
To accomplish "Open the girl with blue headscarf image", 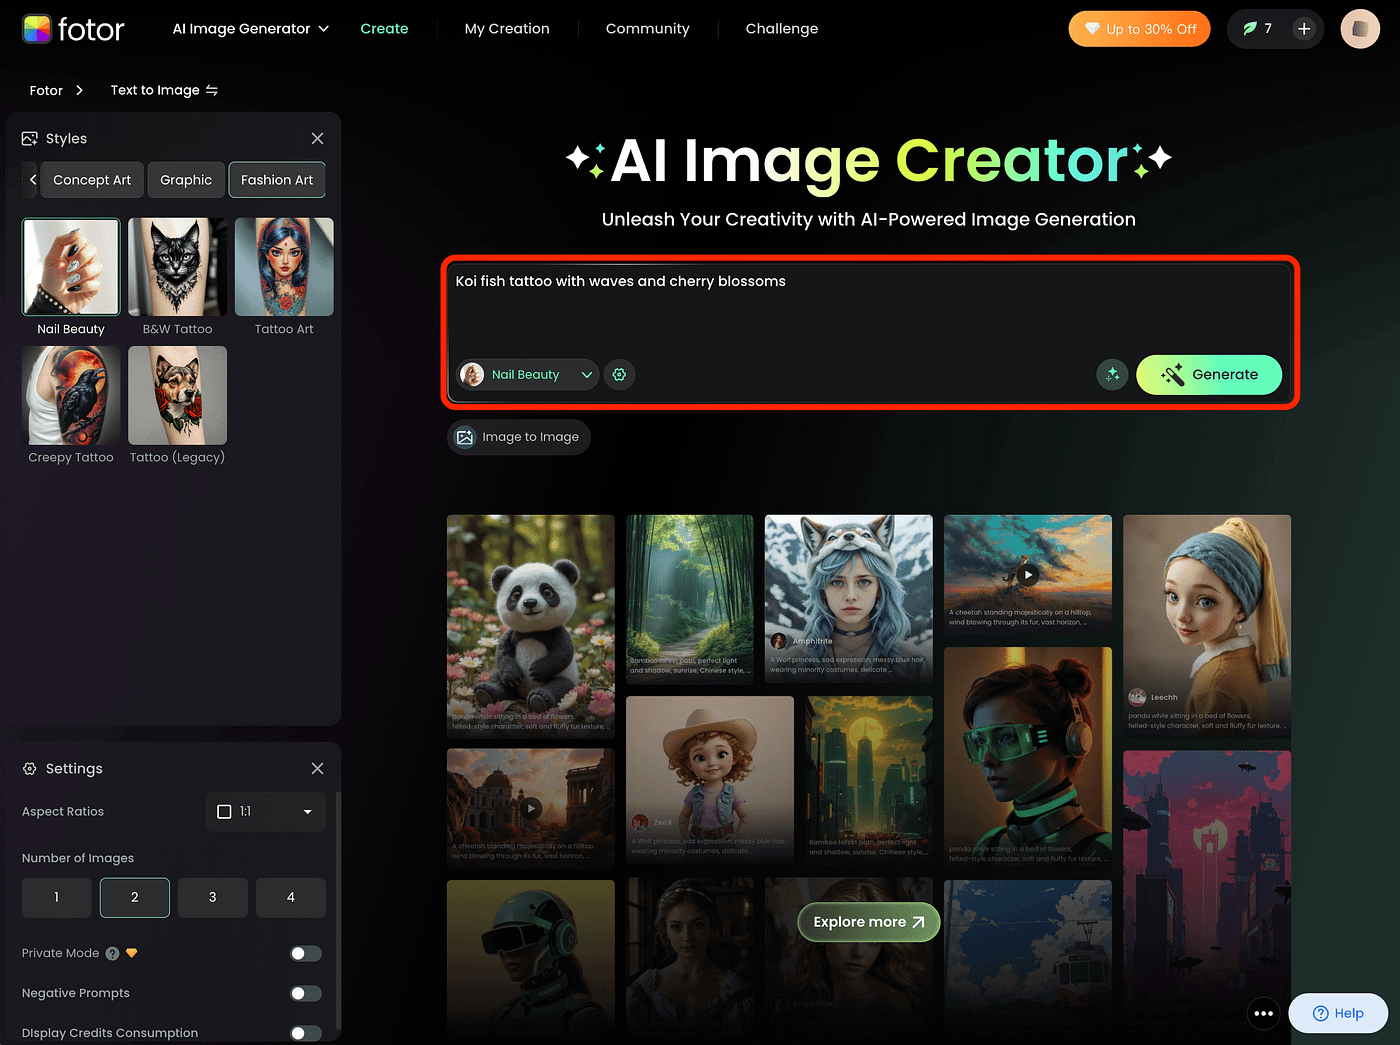I will (1207, 625).
